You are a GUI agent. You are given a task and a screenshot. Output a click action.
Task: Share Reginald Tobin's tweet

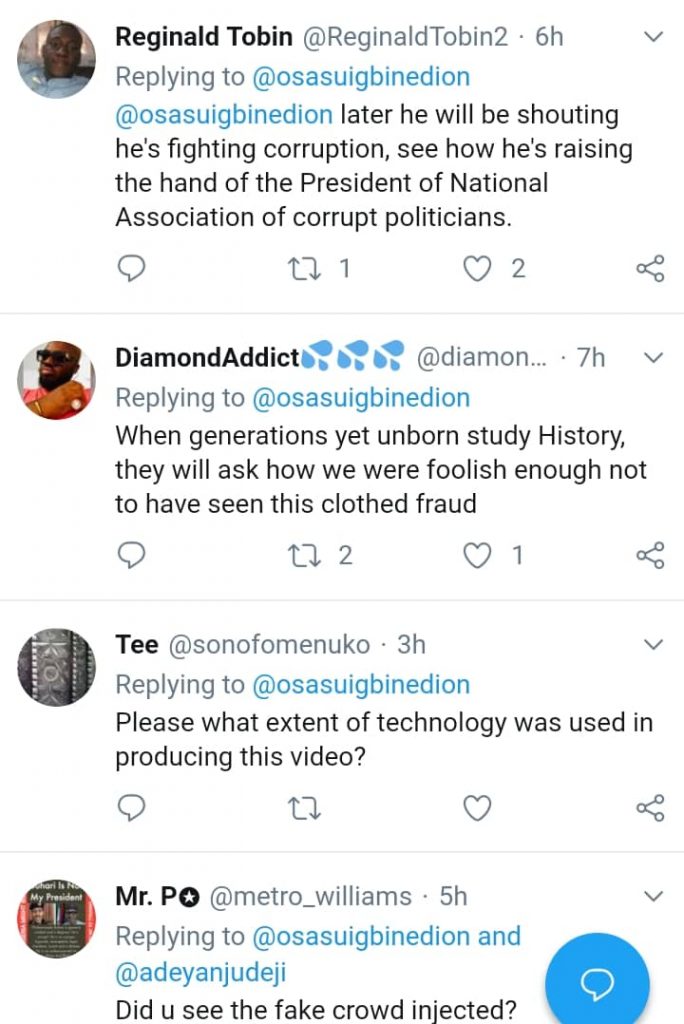[650, 268]
